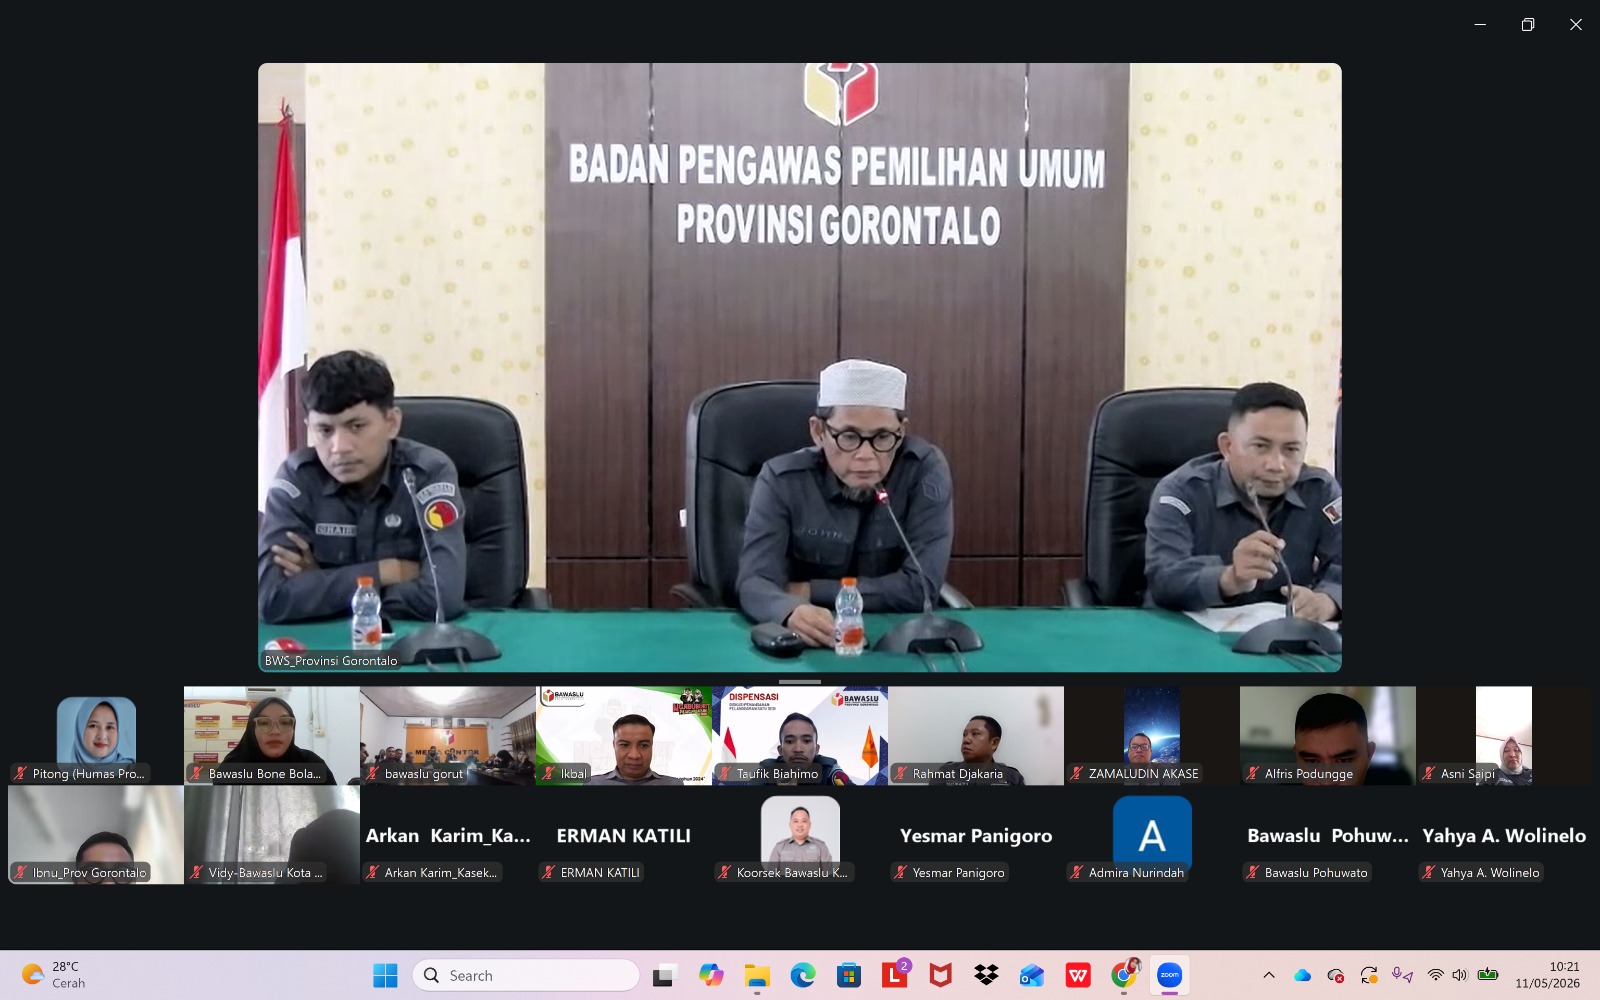
Task: Click the tray icon with red error mark
Action: click(x=1335, y=975)
